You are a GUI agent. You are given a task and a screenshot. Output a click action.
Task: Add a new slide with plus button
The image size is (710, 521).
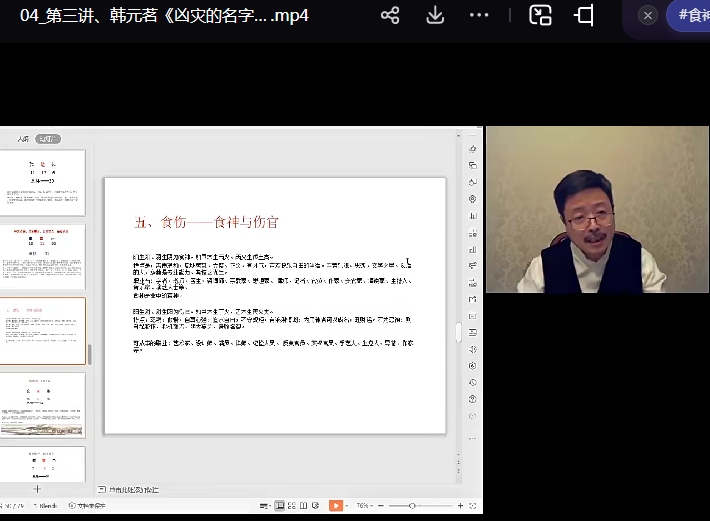[x=37, y=489]
